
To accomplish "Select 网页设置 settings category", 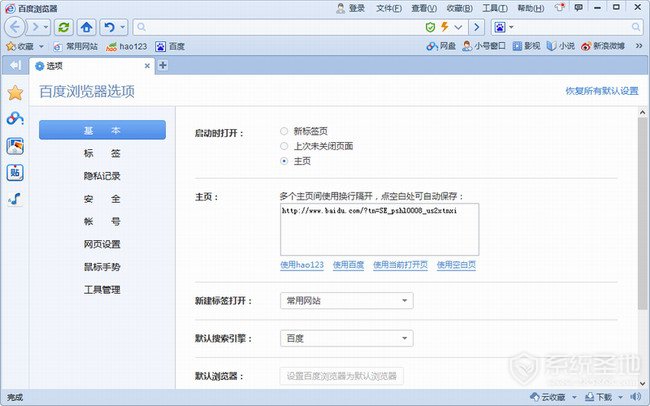I will click(102, 244).
